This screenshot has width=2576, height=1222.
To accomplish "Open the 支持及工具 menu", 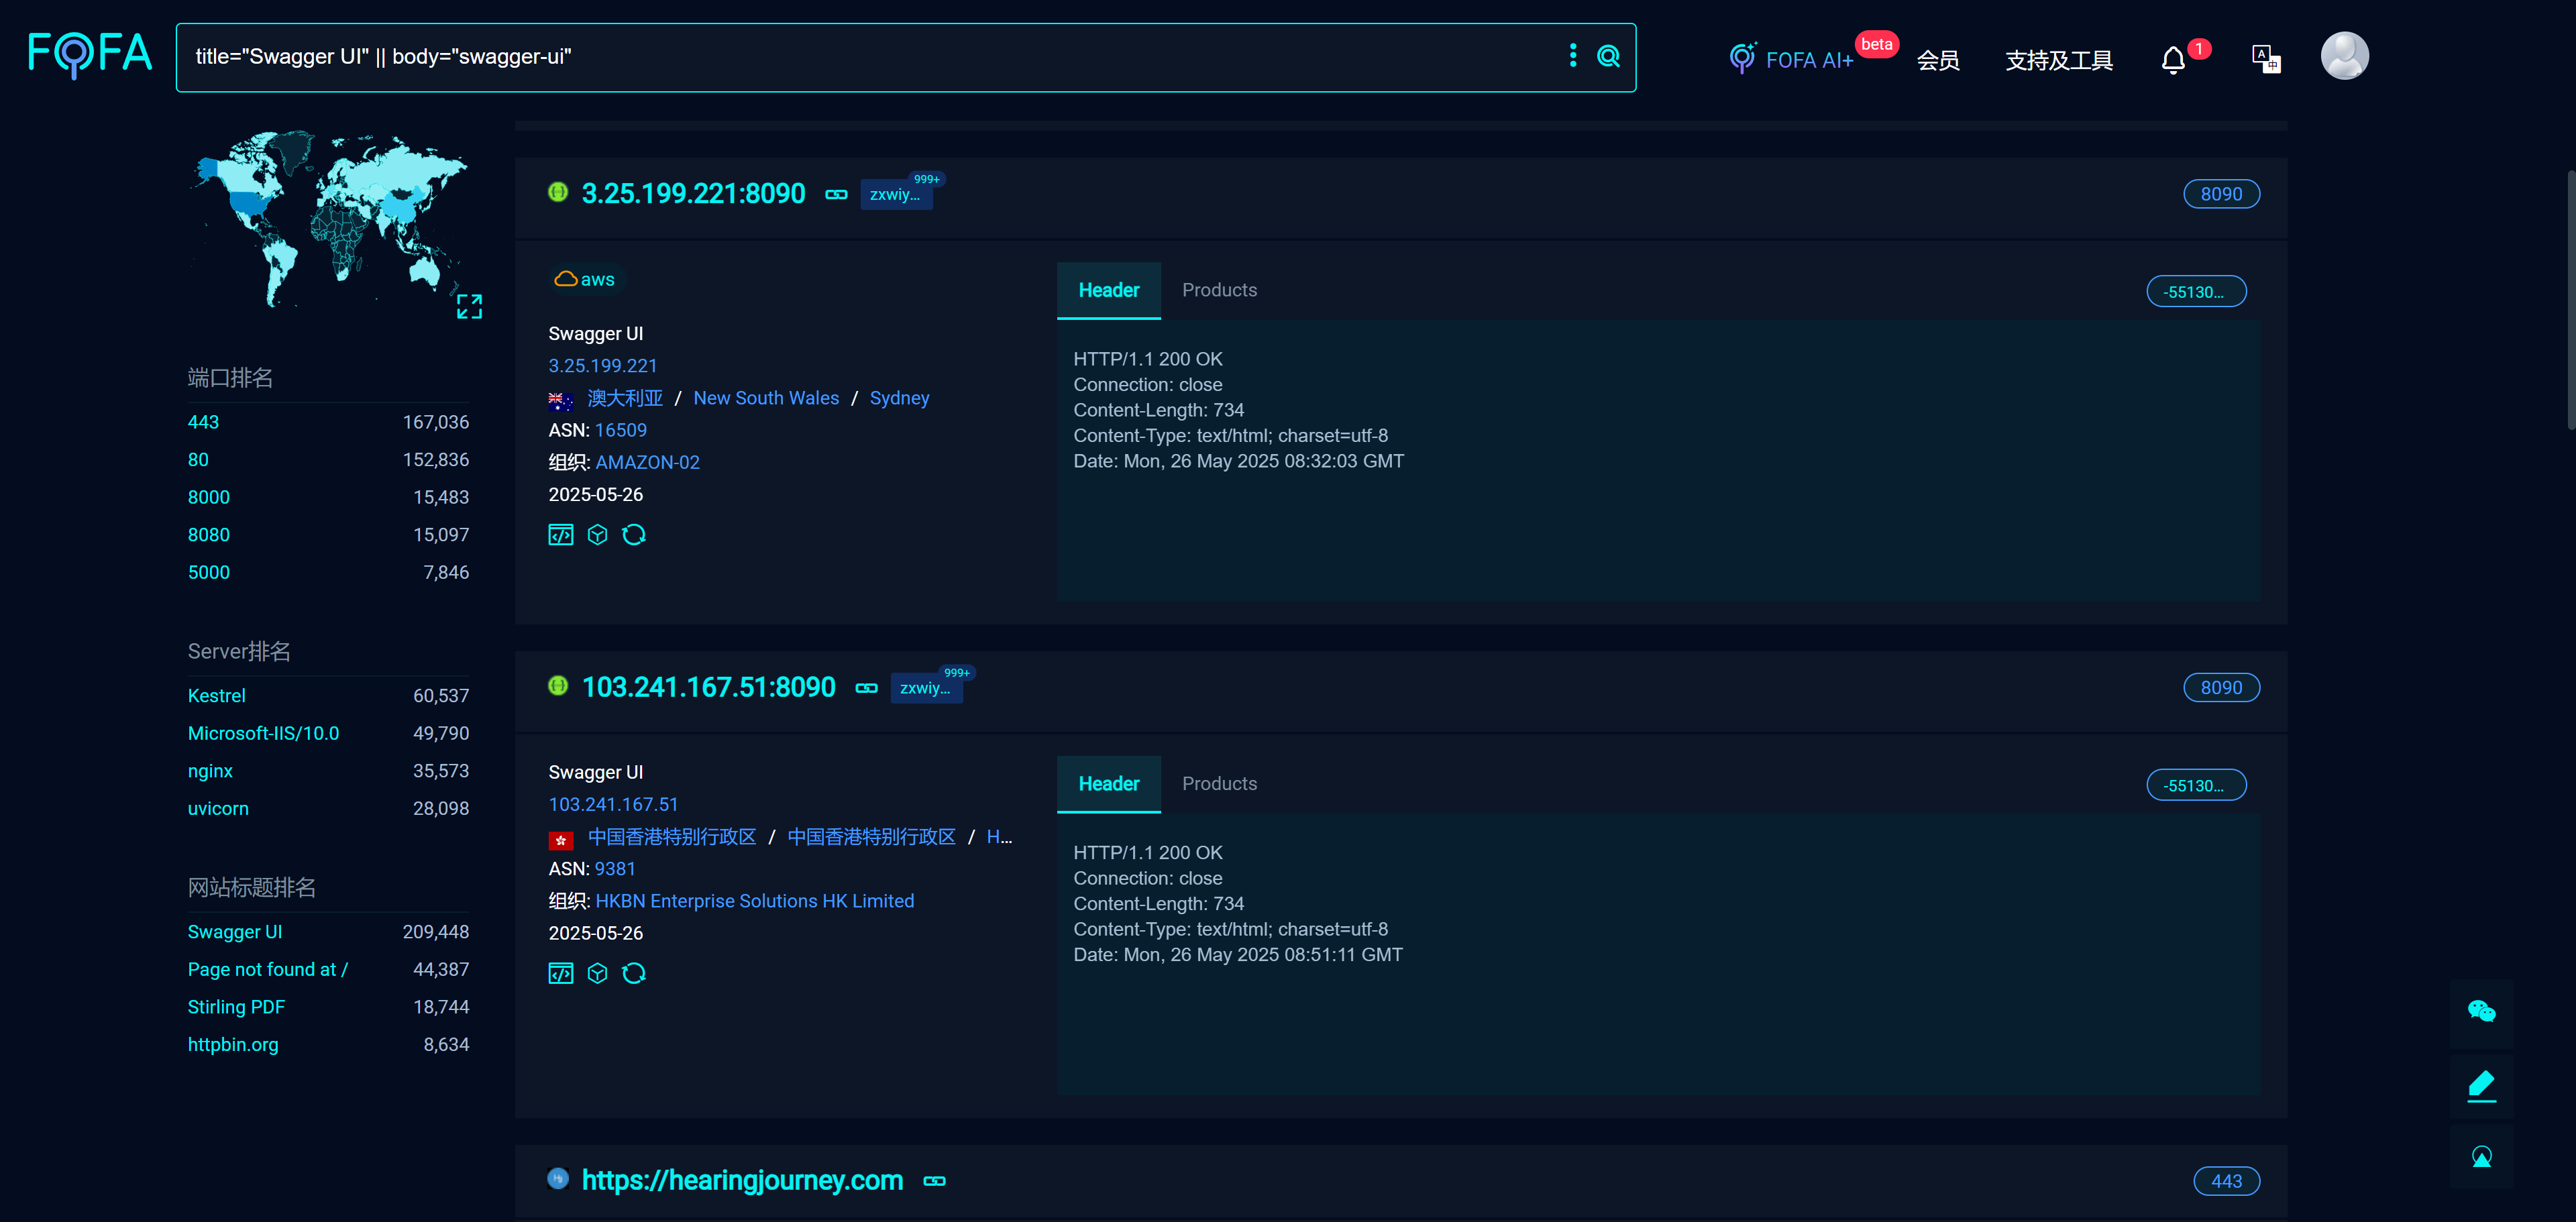I will 2058,60.
